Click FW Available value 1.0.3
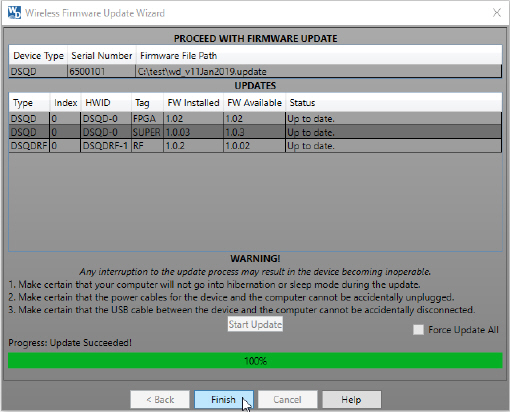The image size is (510, 412). 254,132
